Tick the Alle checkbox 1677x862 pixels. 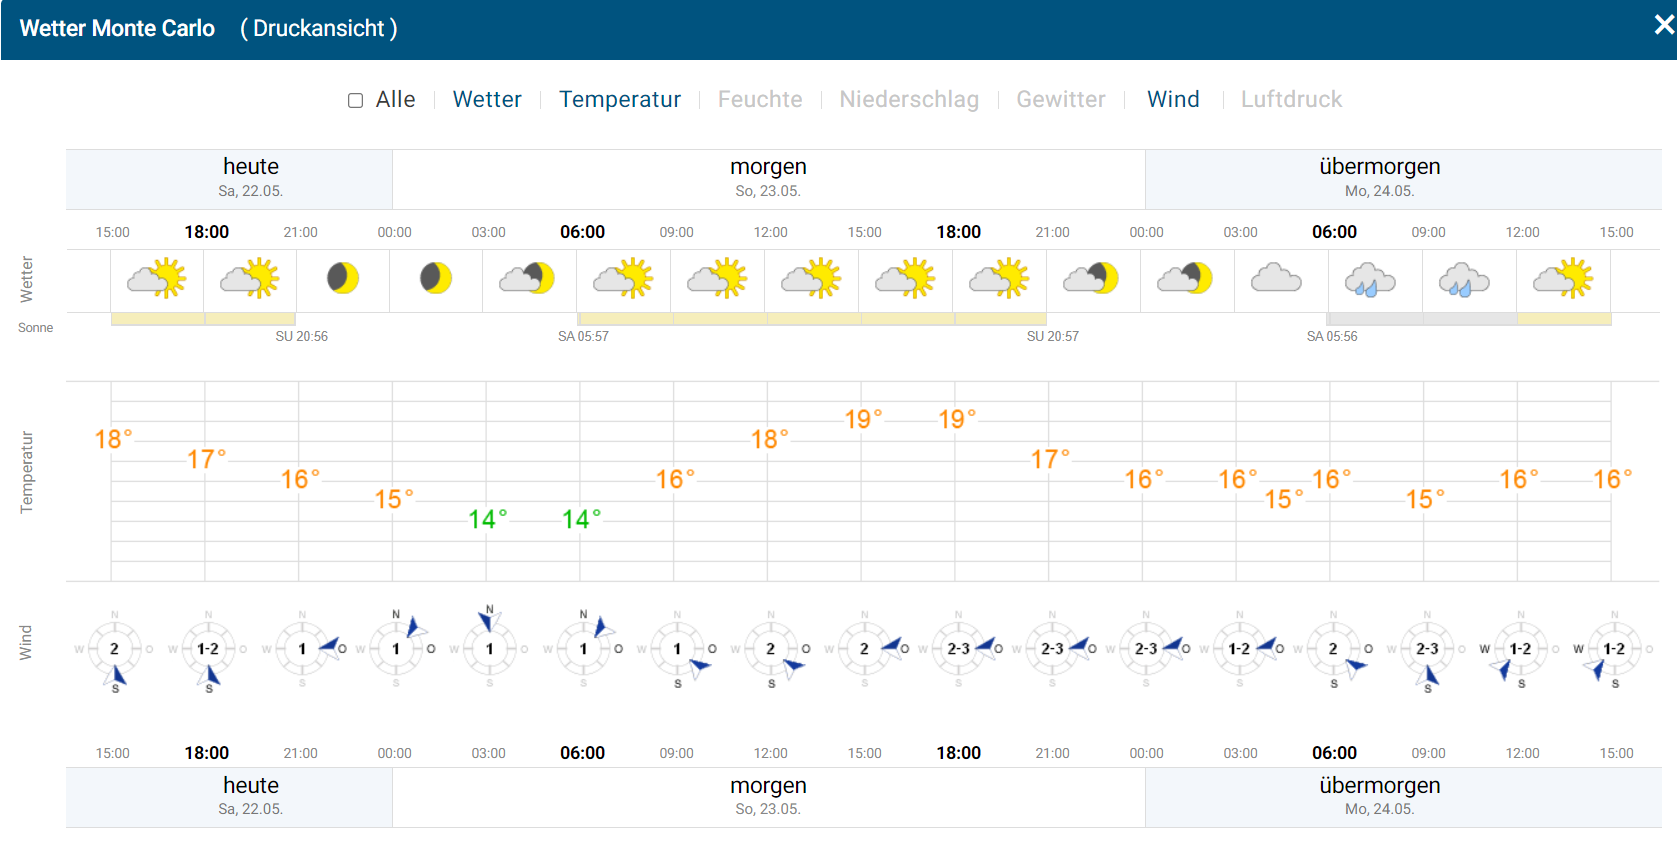(355, 100)
